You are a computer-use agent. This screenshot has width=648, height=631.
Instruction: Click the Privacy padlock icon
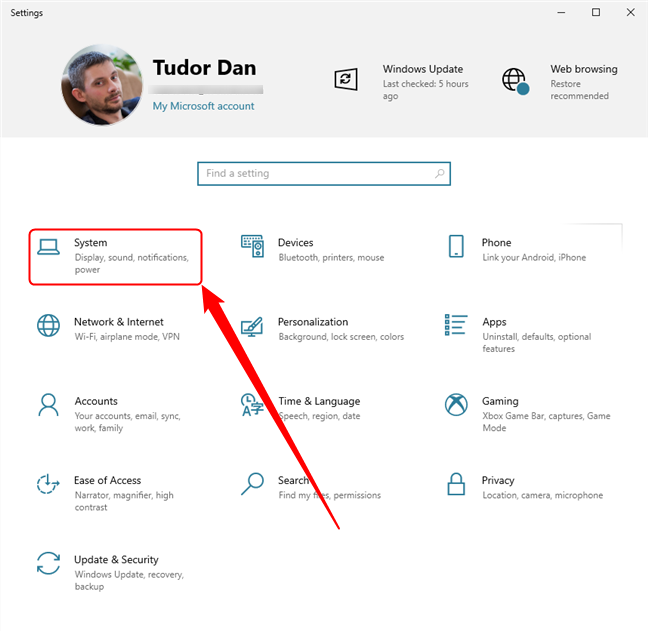coord(456,484)
